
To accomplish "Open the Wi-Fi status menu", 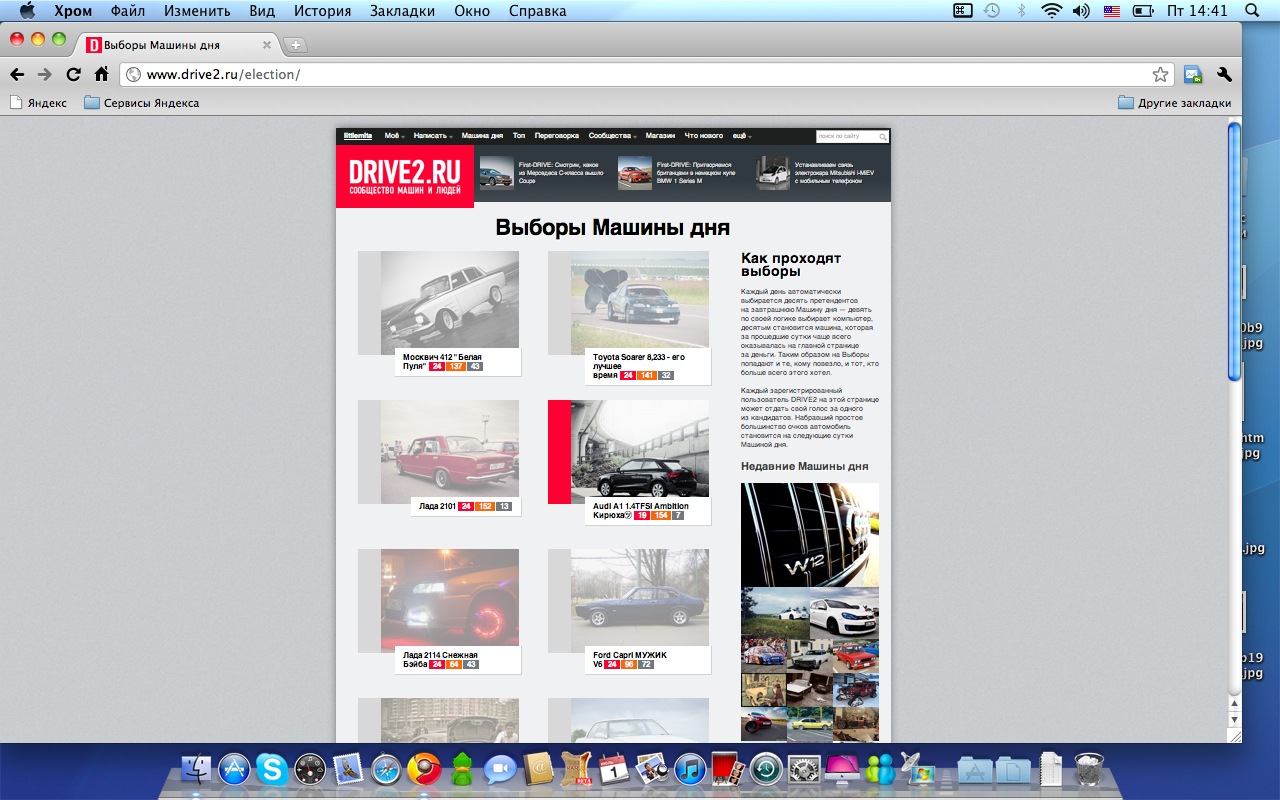I will tap(1051, 11).
